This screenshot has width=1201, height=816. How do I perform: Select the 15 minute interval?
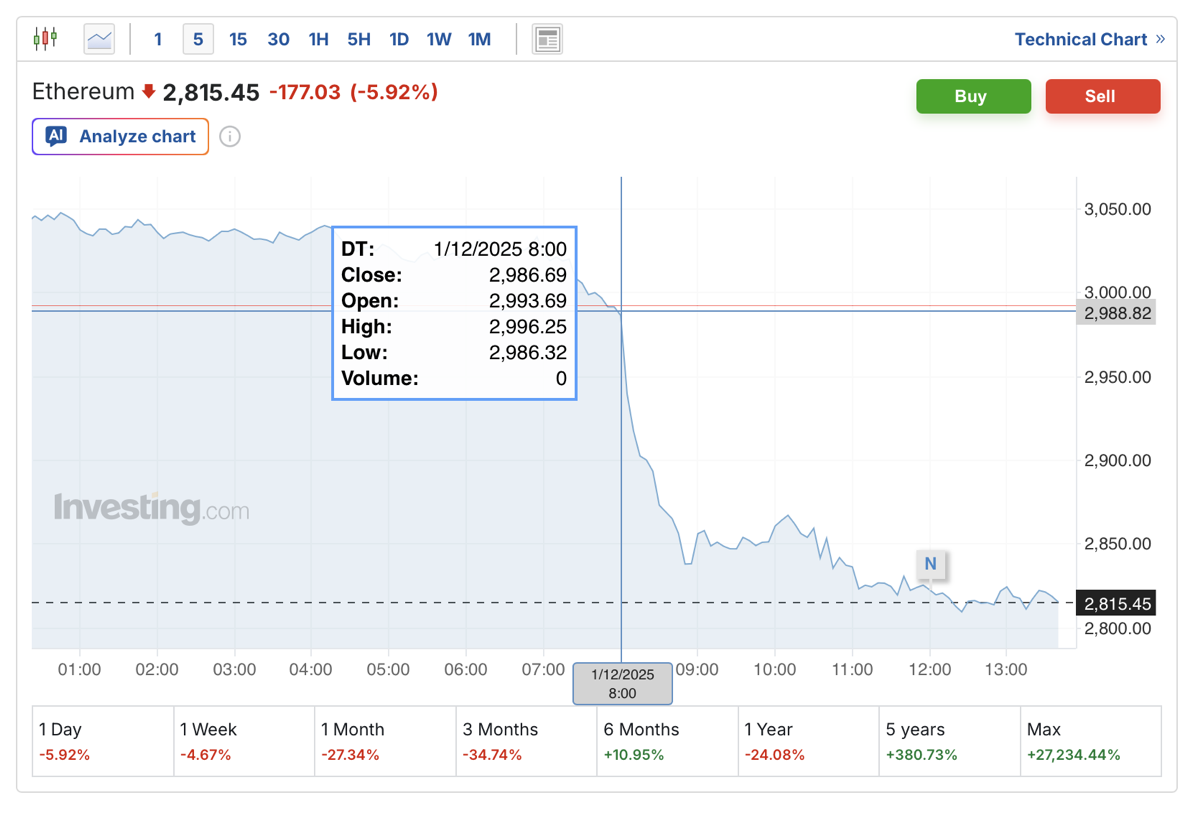pyautogui.click(x=238, y=39)
